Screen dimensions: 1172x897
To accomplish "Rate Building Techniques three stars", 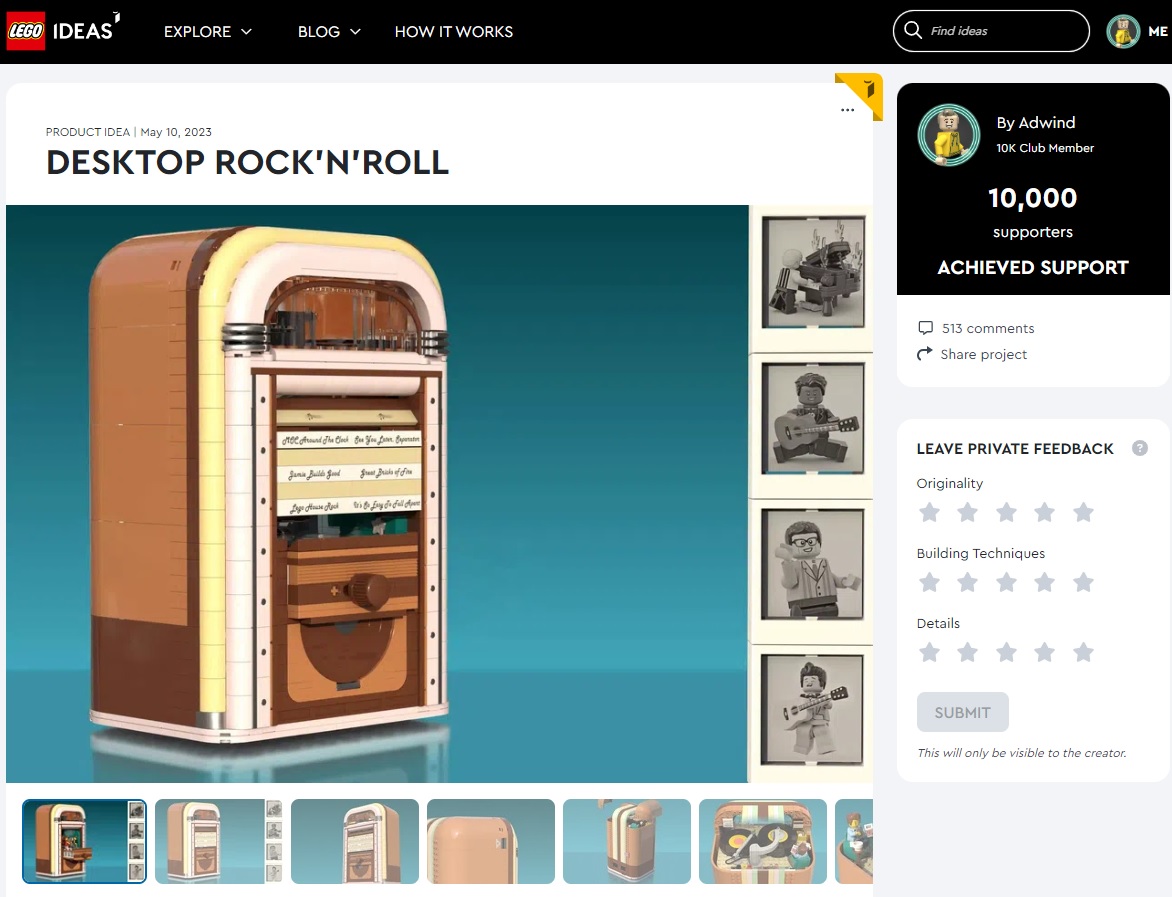I will tap(1006, 582).
